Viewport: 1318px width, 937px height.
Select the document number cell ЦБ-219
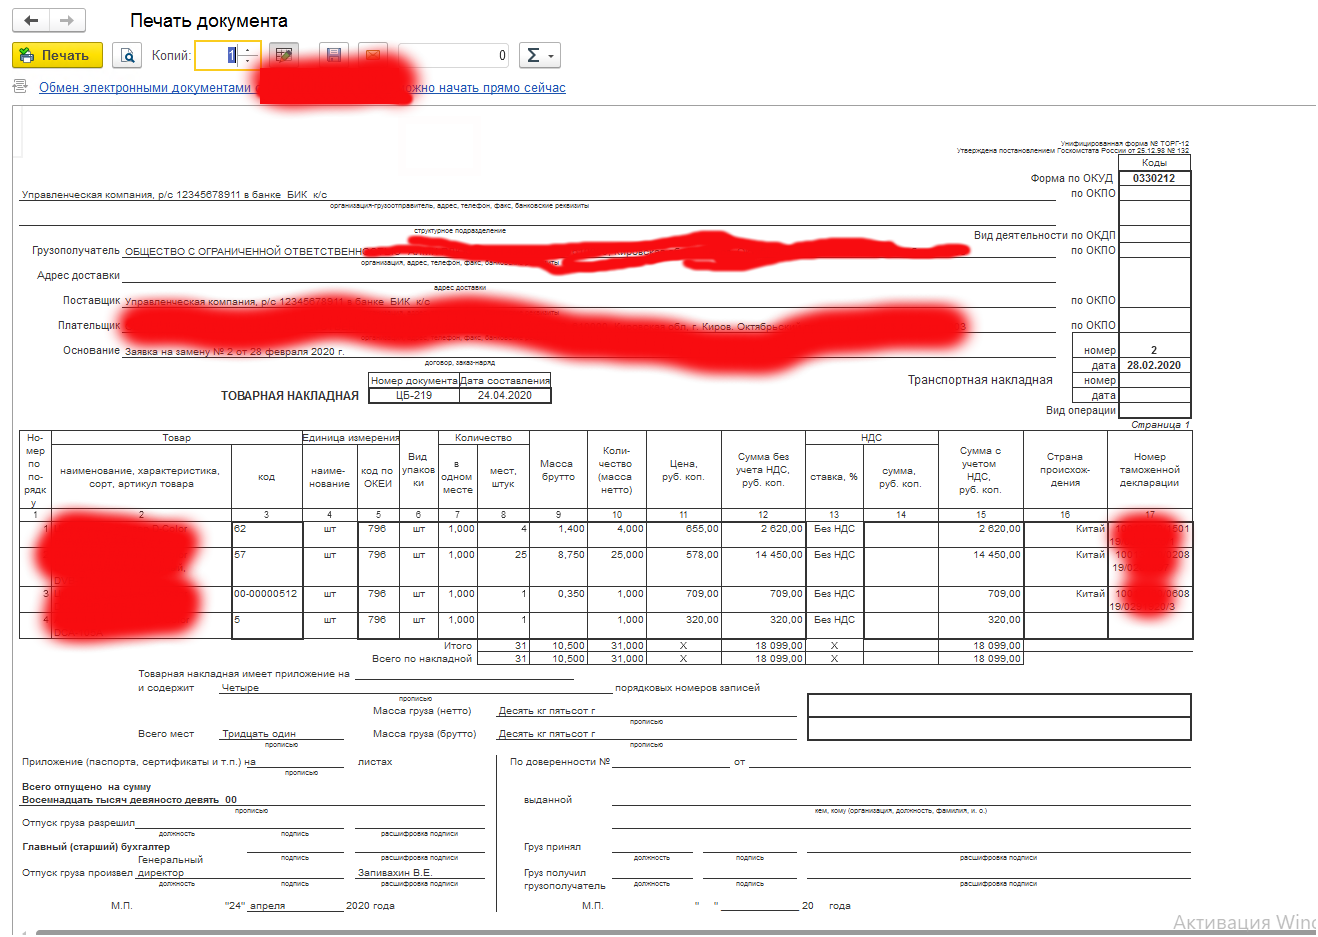pos(414,395)
